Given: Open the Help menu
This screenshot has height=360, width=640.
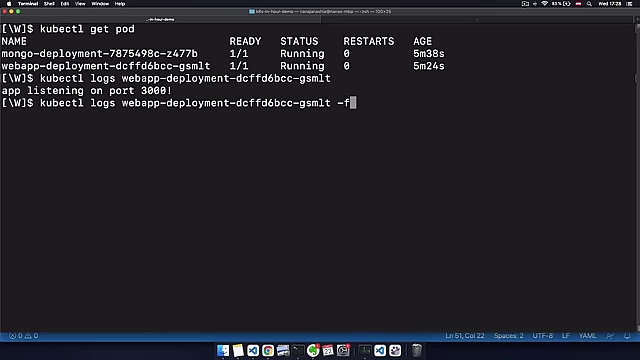Looking at the screenshot, I should point(120,4).
